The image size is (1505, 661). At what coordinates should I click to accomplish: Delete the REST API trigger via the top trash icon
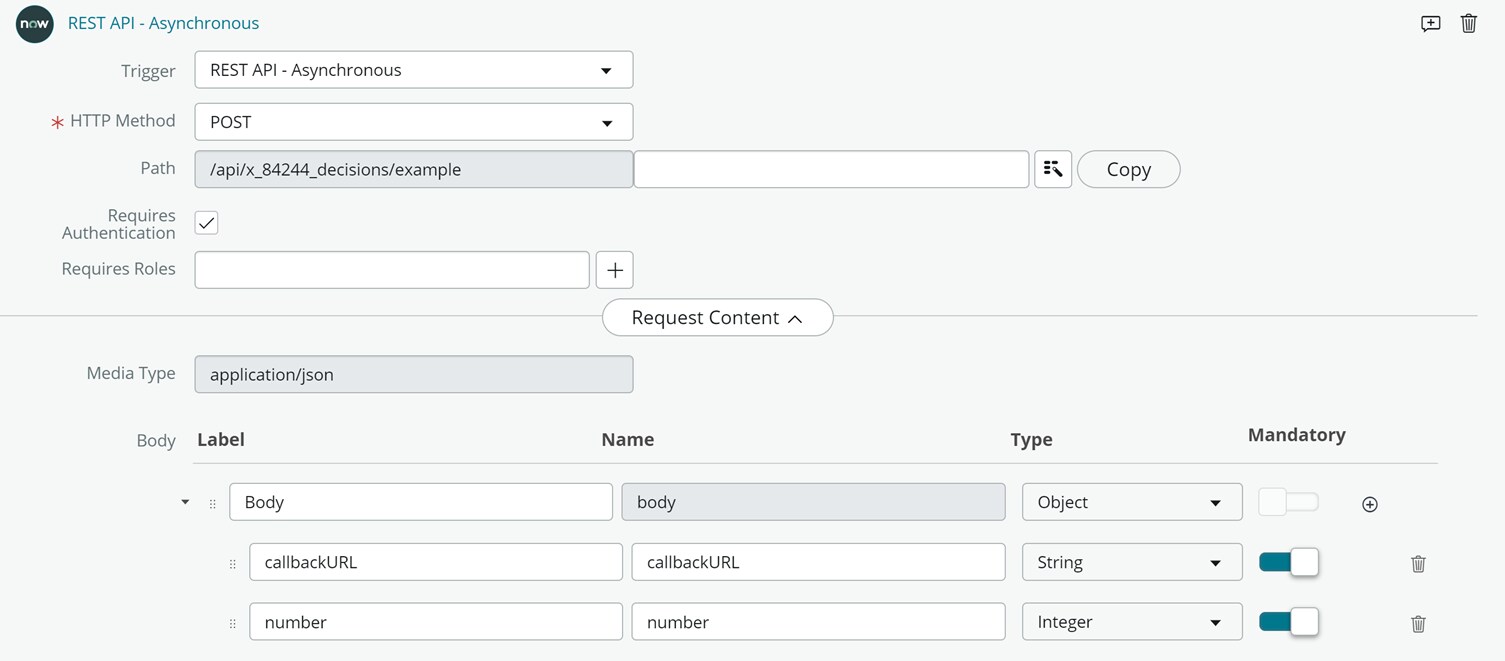pyautogui.click(x=1468, y=24)
